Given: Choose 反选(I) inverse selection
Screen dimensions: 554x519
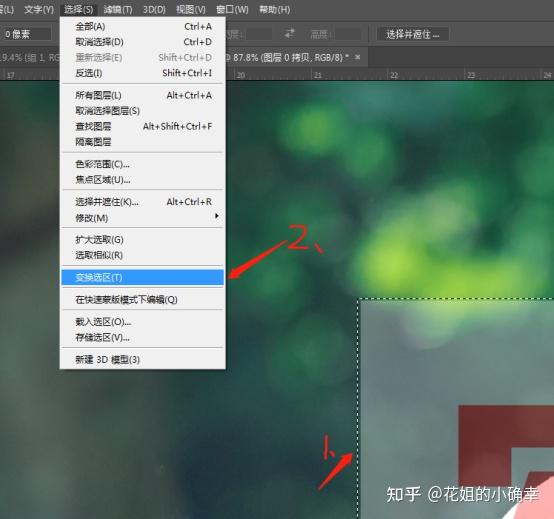Looking at the screenshot, I should point(143,73).
